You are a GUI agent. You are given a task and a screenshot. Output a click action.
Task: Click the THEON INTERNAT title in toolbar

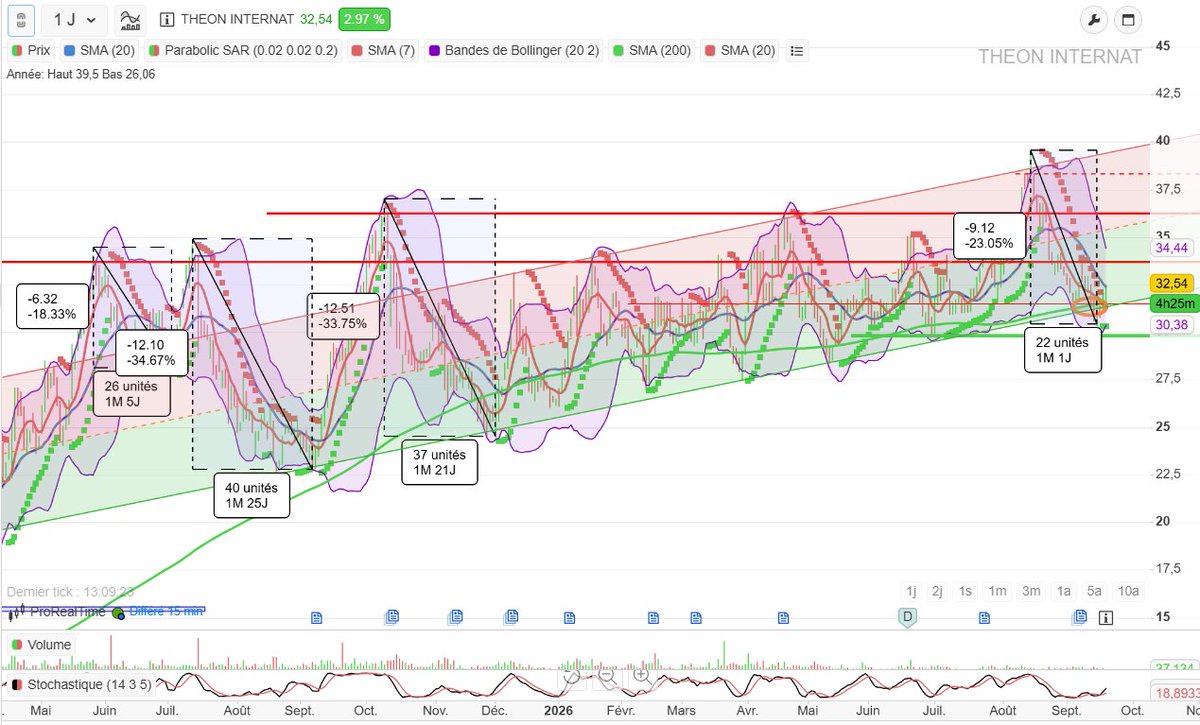coord(237,19)
